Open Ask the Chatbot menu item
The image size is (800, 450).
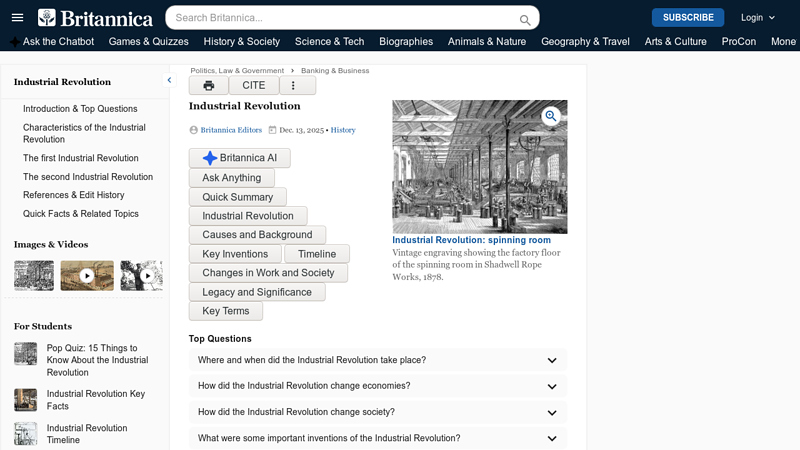click(53, 41)
